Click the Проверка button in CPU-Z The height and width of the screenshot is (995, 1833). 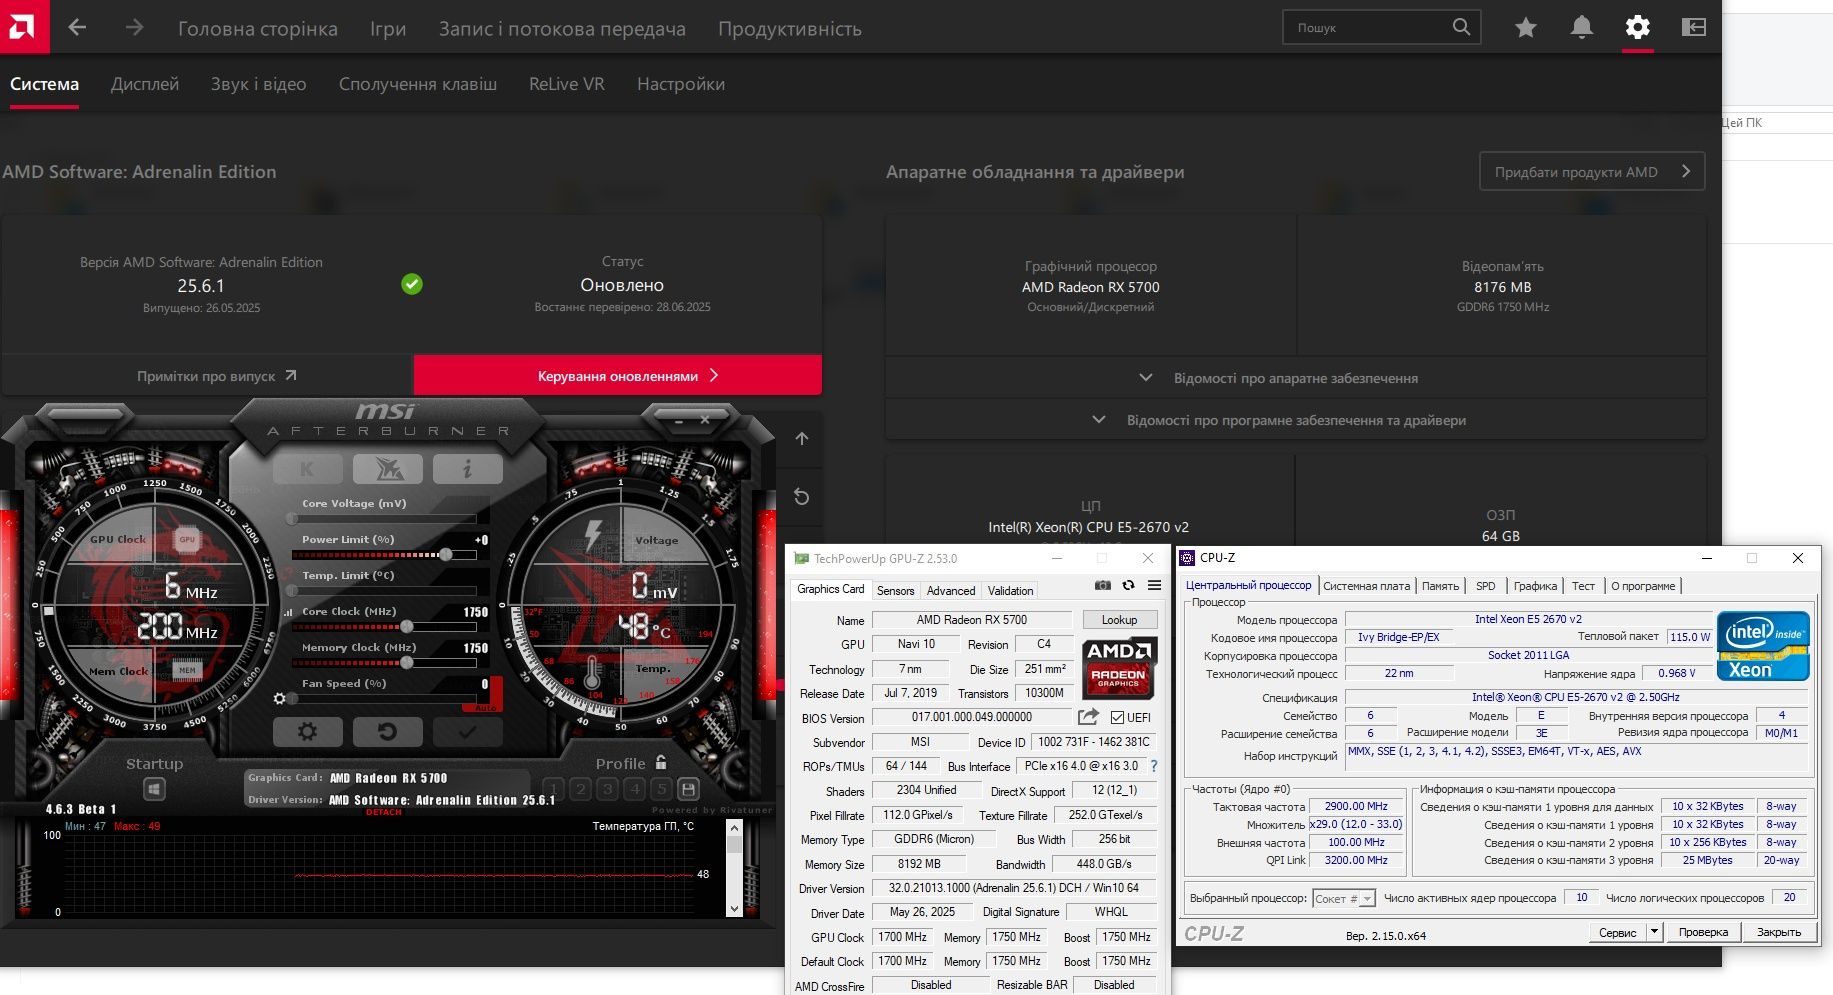coord(1703,932)
